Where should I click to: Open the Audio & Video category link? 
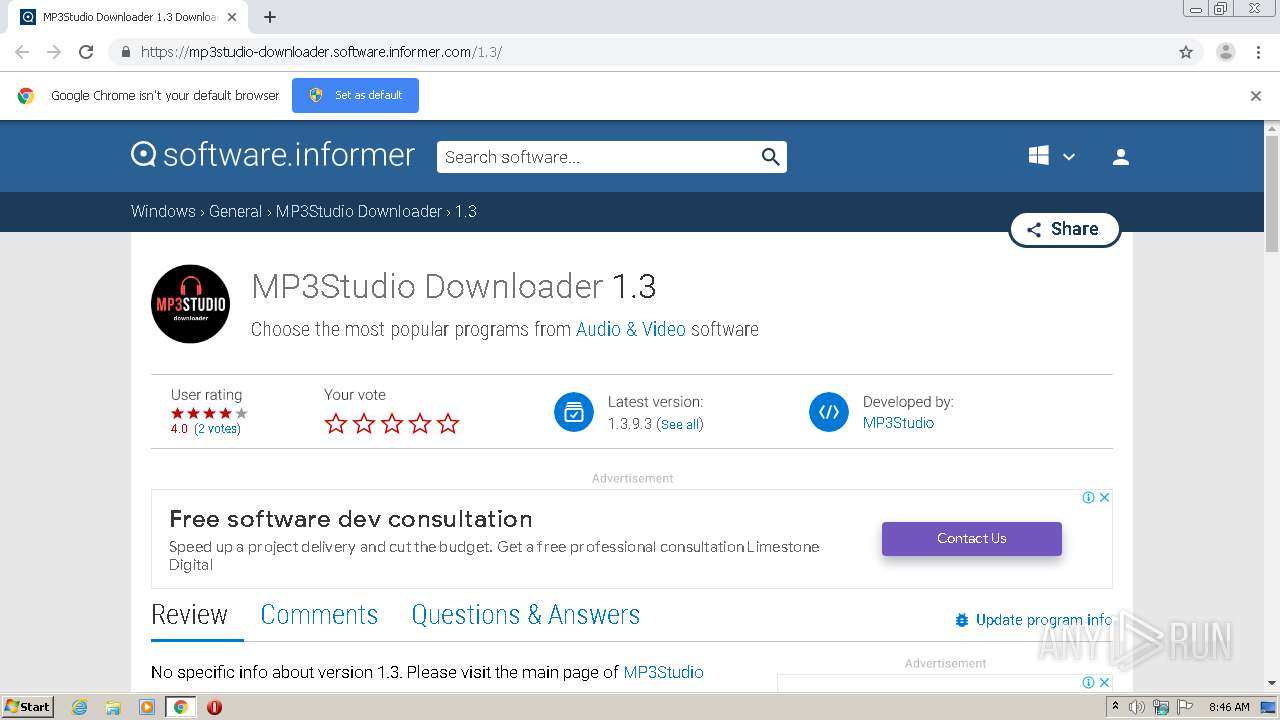631,329
